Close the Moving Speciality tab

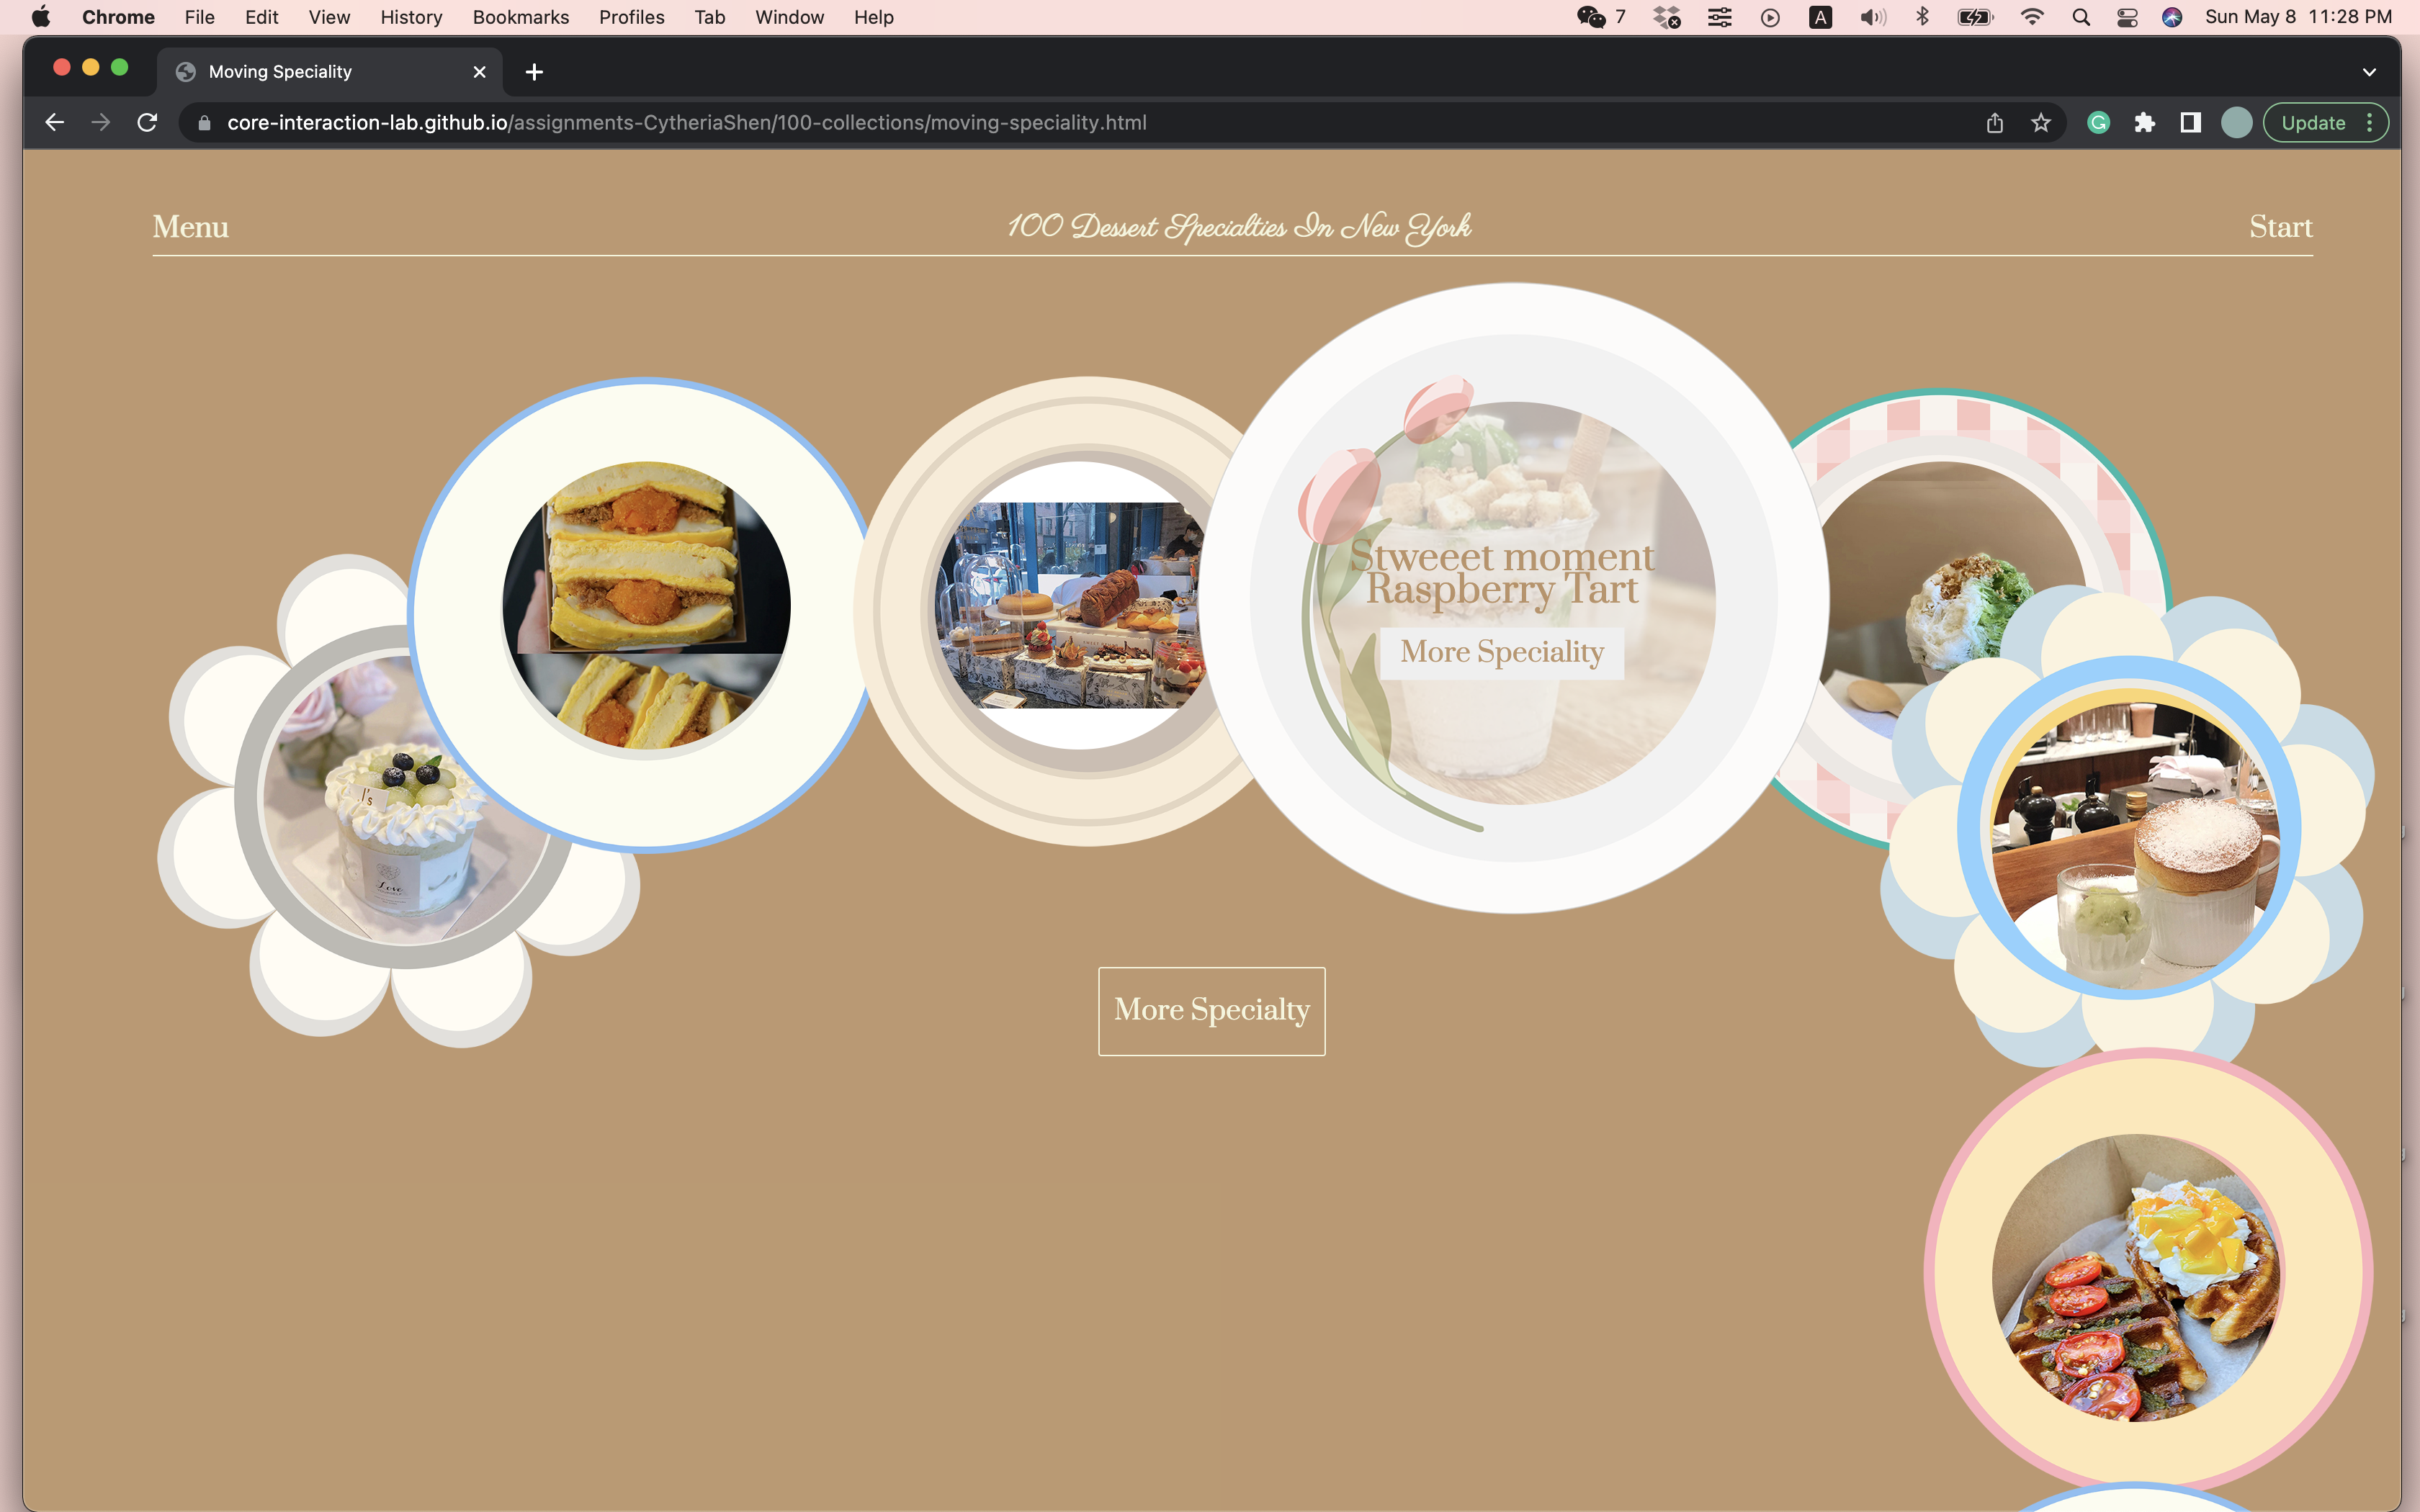point(479,72)
